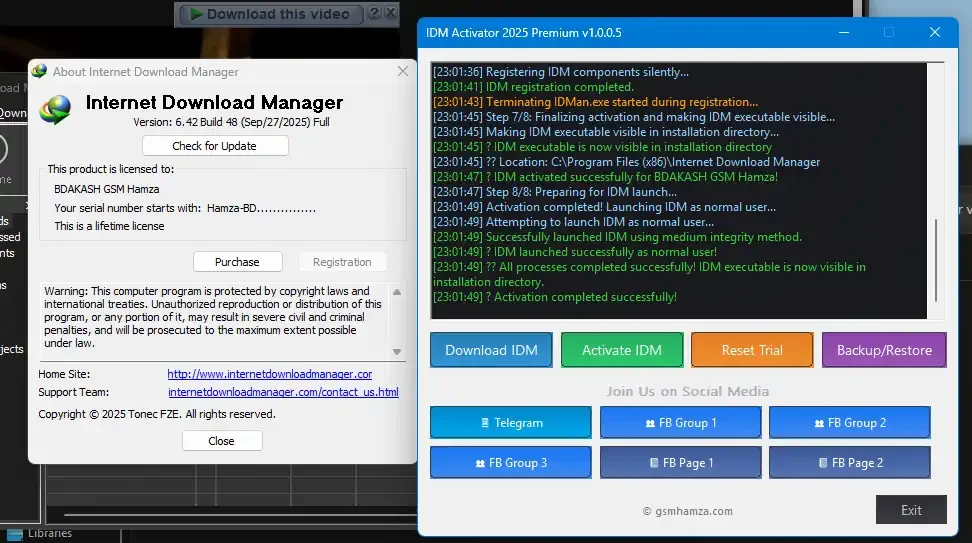Open the internetdownloadmanager.com home site link
Image resolution: width=972 pixels, height=543 pixels.
tap(270, 374)
